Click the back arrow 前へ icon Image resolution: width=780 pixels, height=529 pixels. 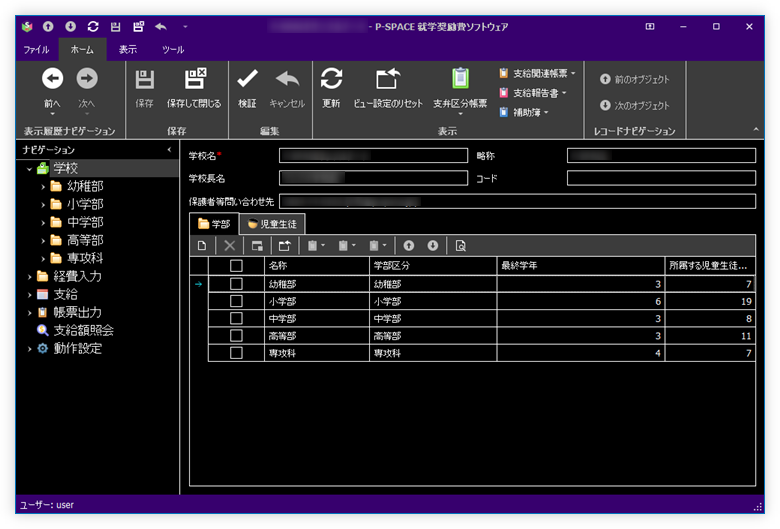[x=52, y=79]
